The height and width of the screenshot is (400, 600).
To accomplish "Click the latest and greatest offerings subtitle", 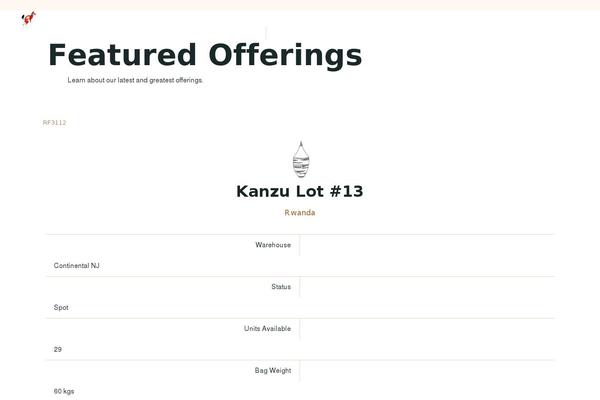I will [135, 80].
